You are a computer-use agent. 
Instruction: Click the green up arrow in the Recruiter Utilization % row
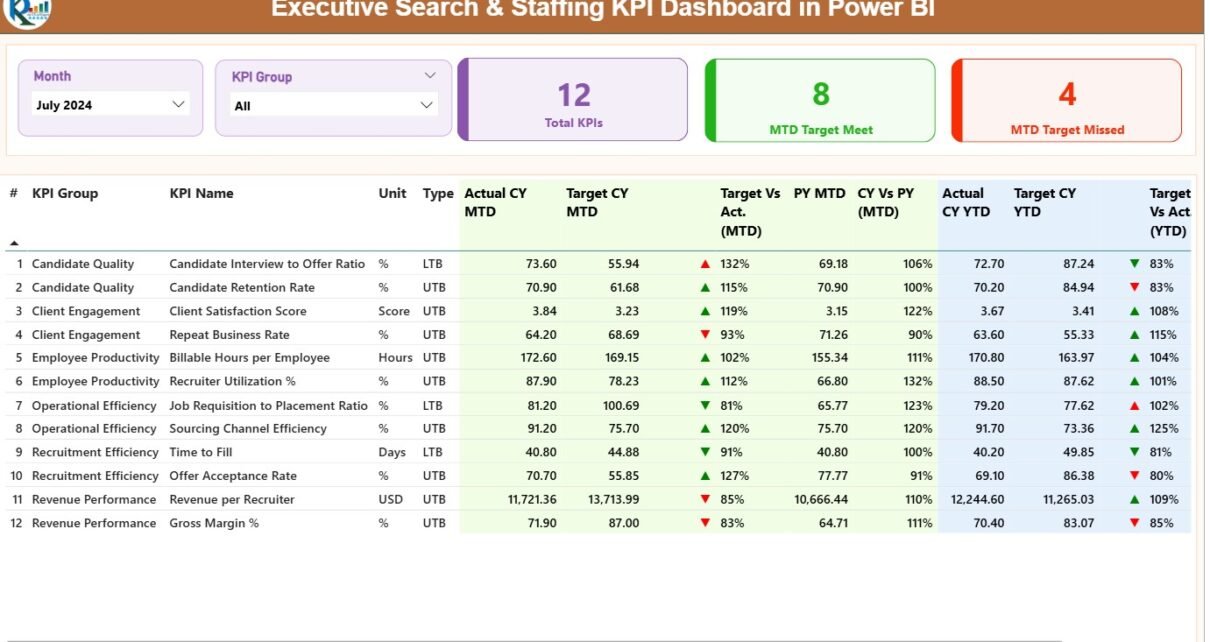coord(705,382)
